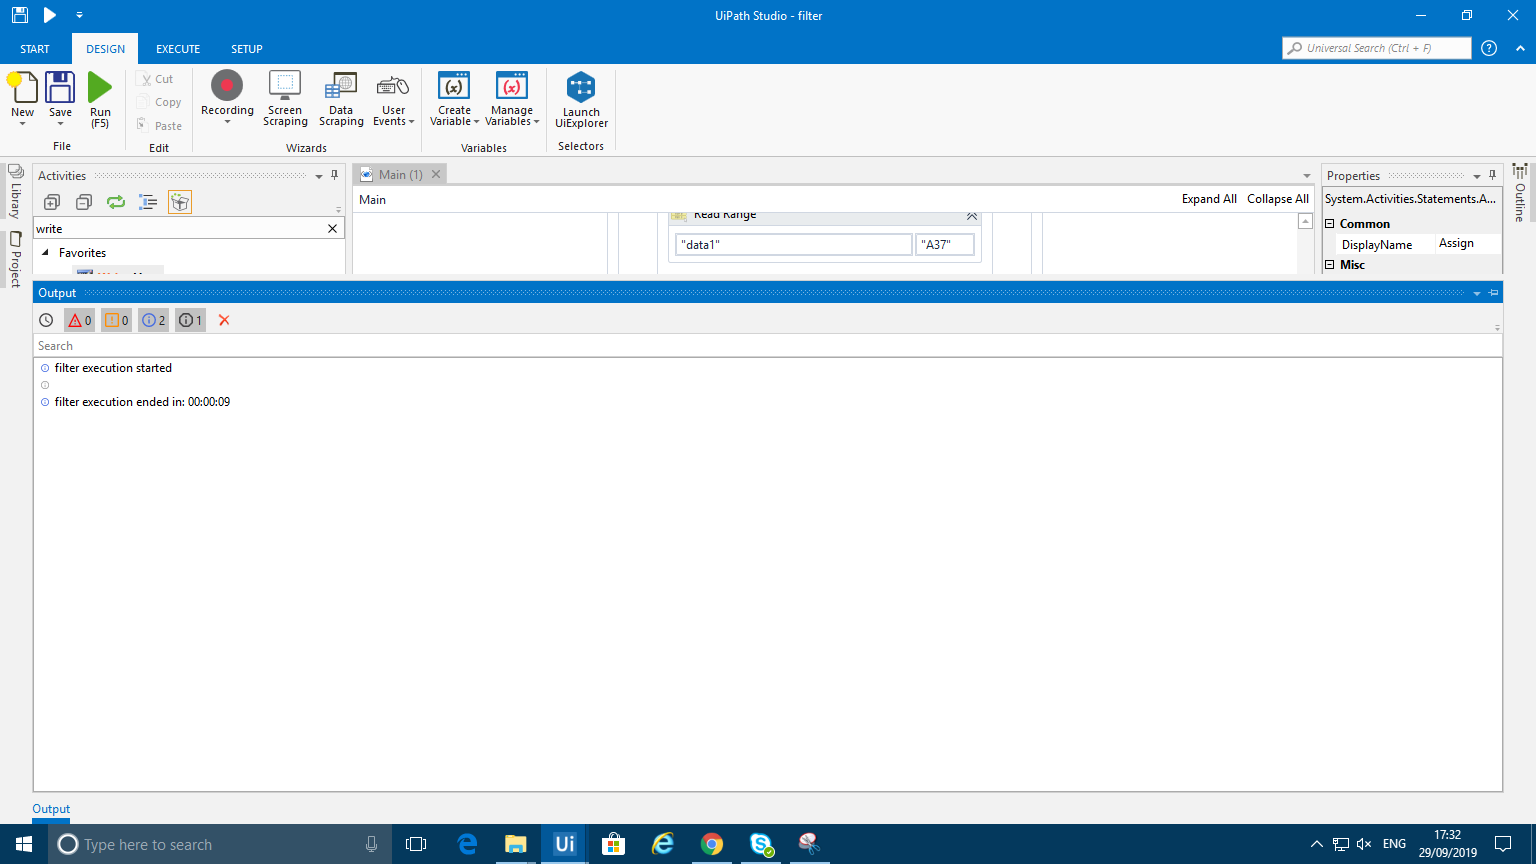1536x864 pixels.
Task: Click Paste in the Edit group
Action: coord(160,126)
